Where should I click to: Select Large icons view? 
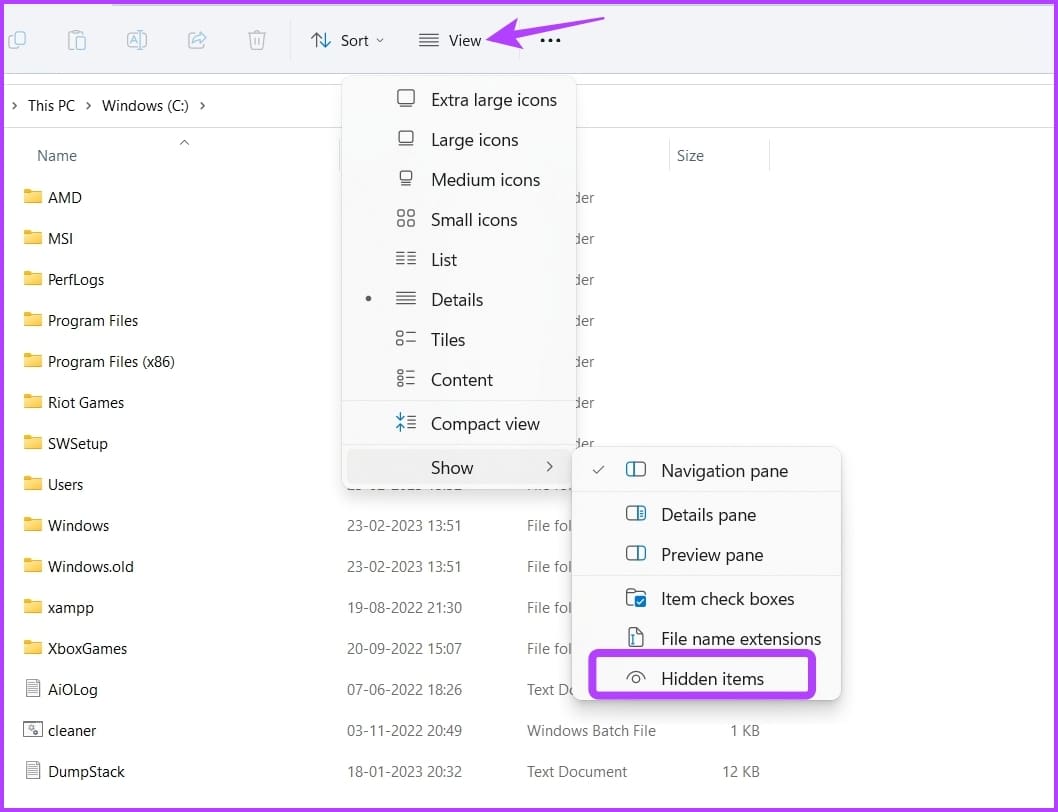pos(459,140)
